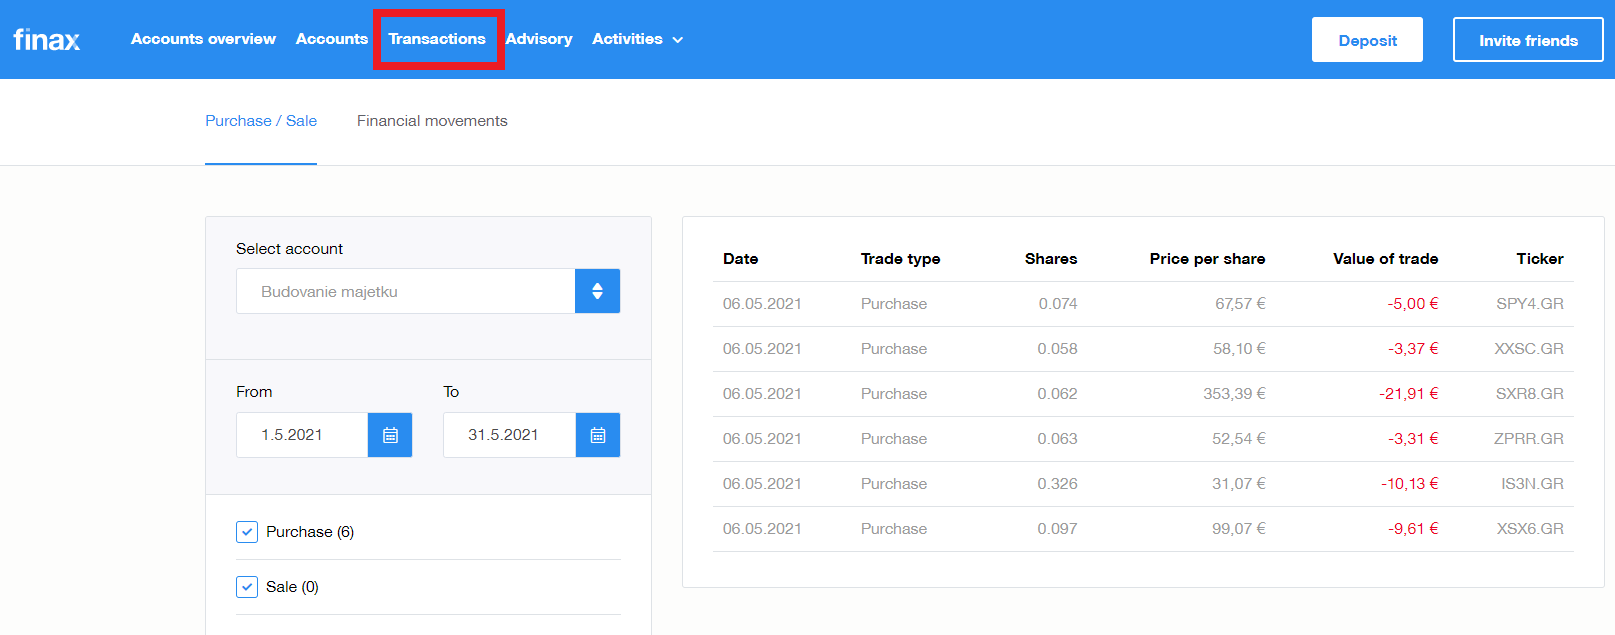1615x635 pixels.
Task: Click the Invite friends button
Action: [x=1528, y=40]
